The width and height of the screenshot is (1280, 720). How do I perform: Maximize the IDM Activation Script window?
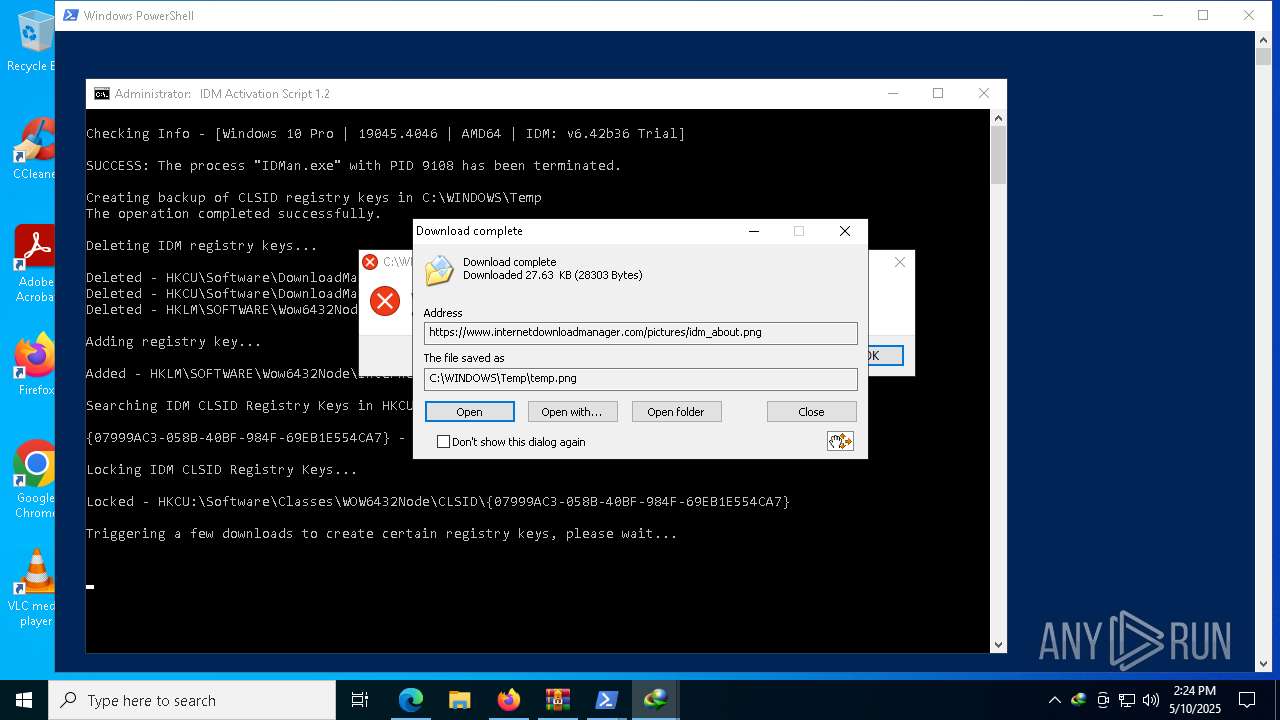(938, 94)
